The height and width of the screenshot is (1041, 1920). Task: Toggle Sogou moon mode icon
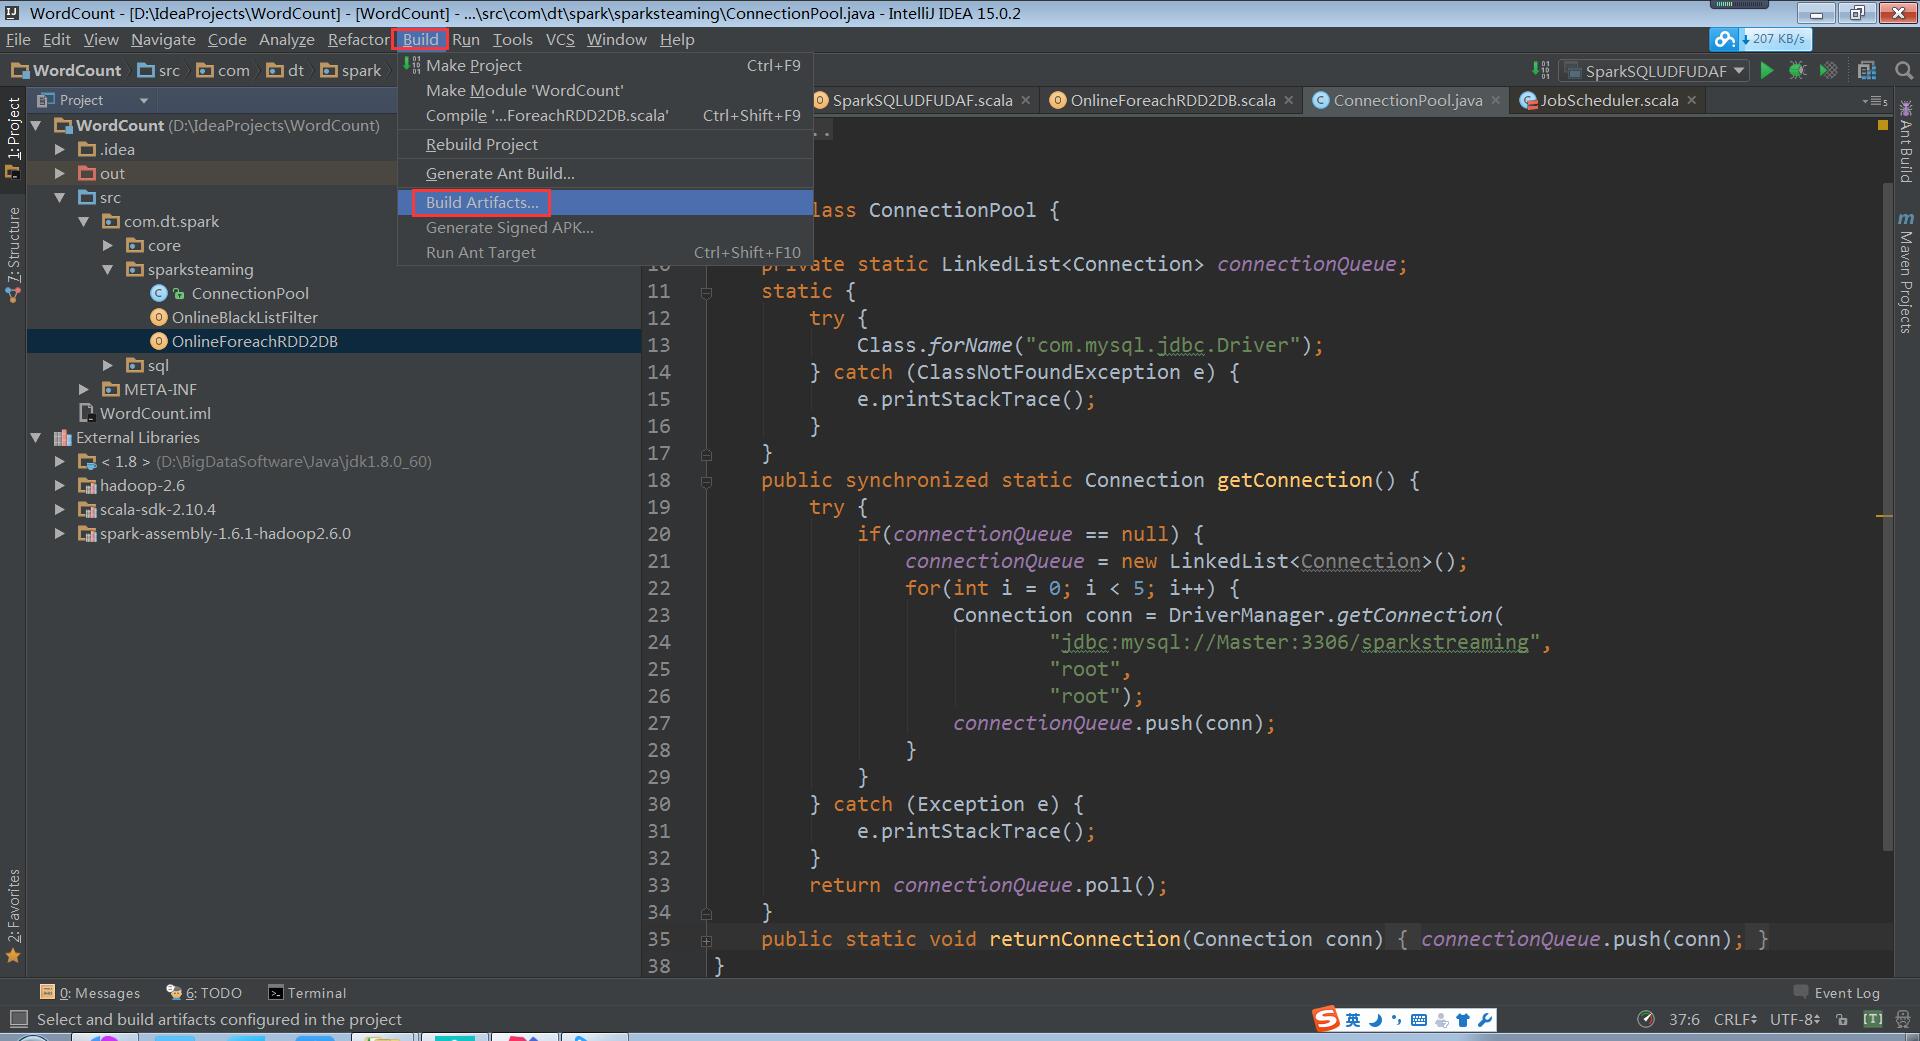tap(1375, 1020)
